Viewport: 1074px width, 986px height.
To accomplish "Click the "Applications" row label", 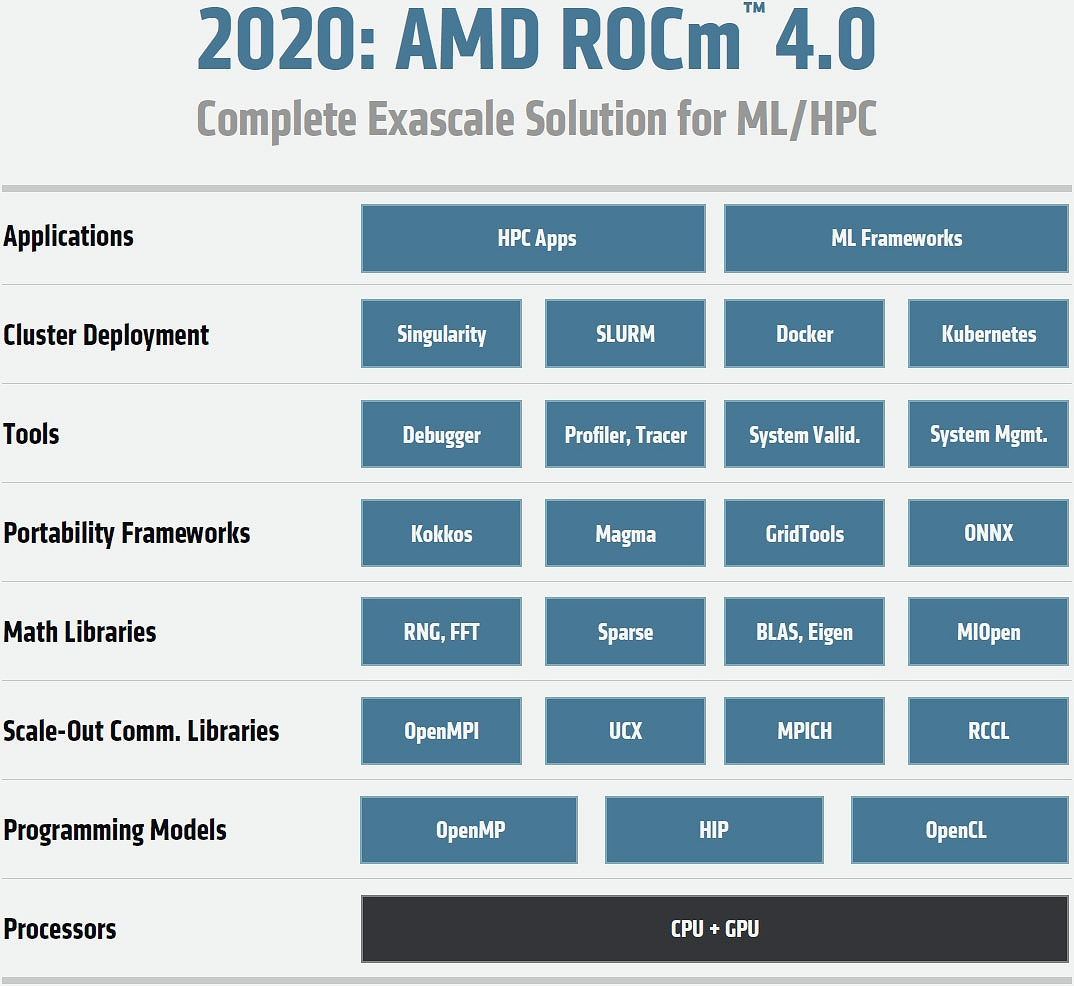I will [x=68, y=237].
